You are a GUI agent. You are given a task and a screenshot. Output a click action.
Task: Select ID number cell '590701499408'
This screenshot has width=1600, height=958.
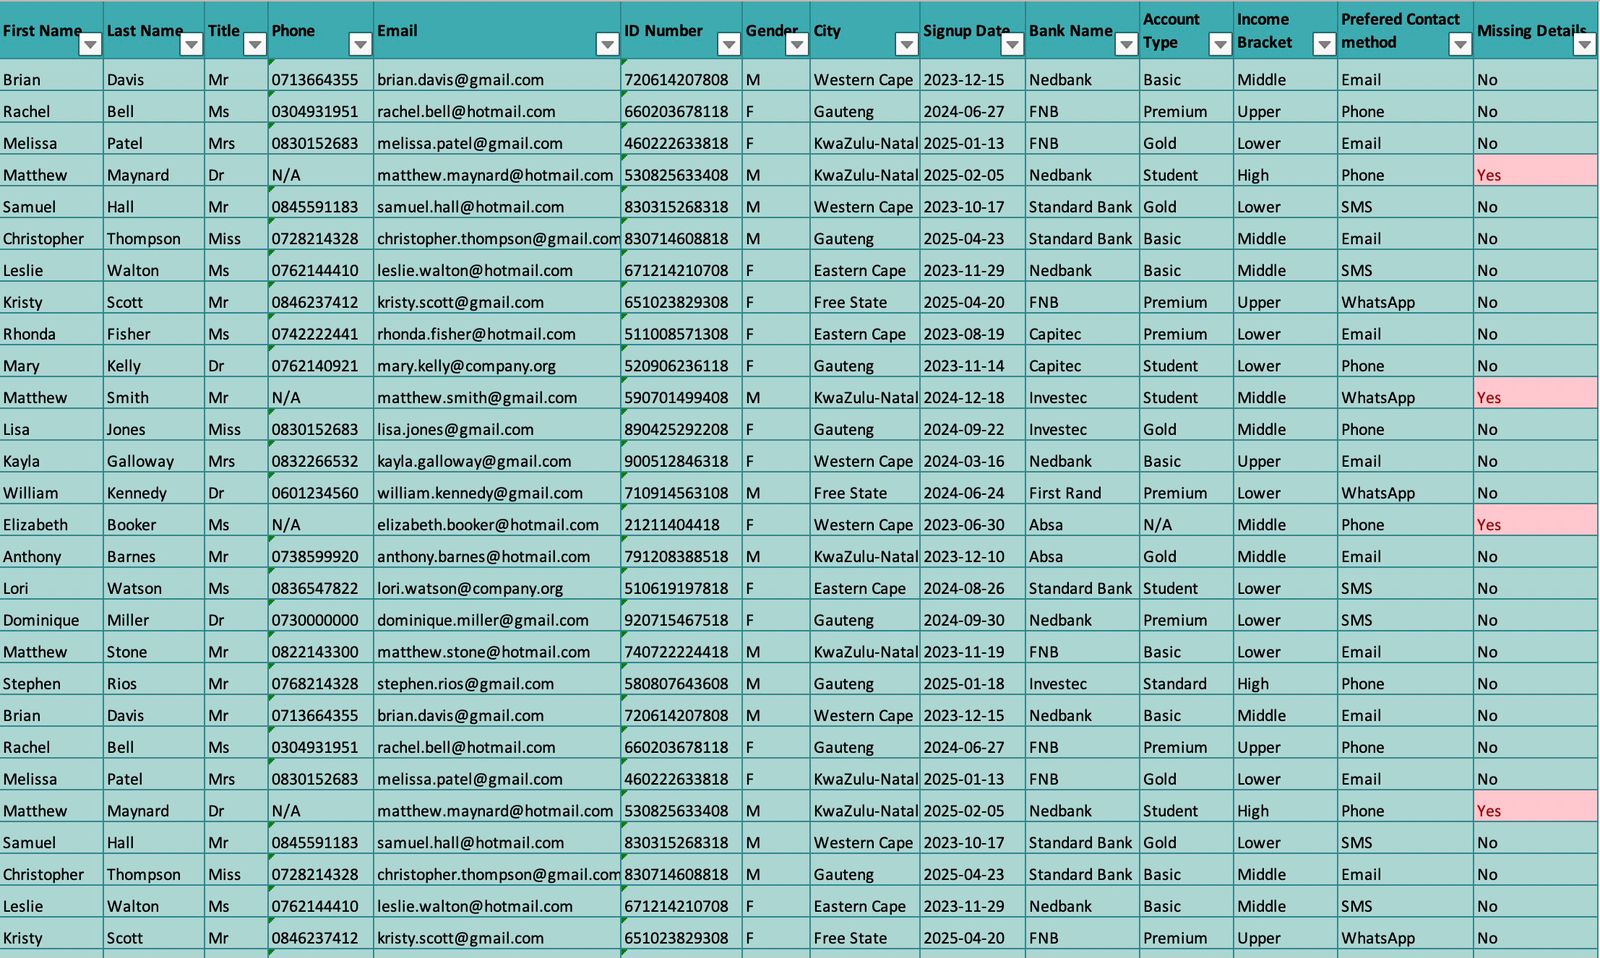681,398
